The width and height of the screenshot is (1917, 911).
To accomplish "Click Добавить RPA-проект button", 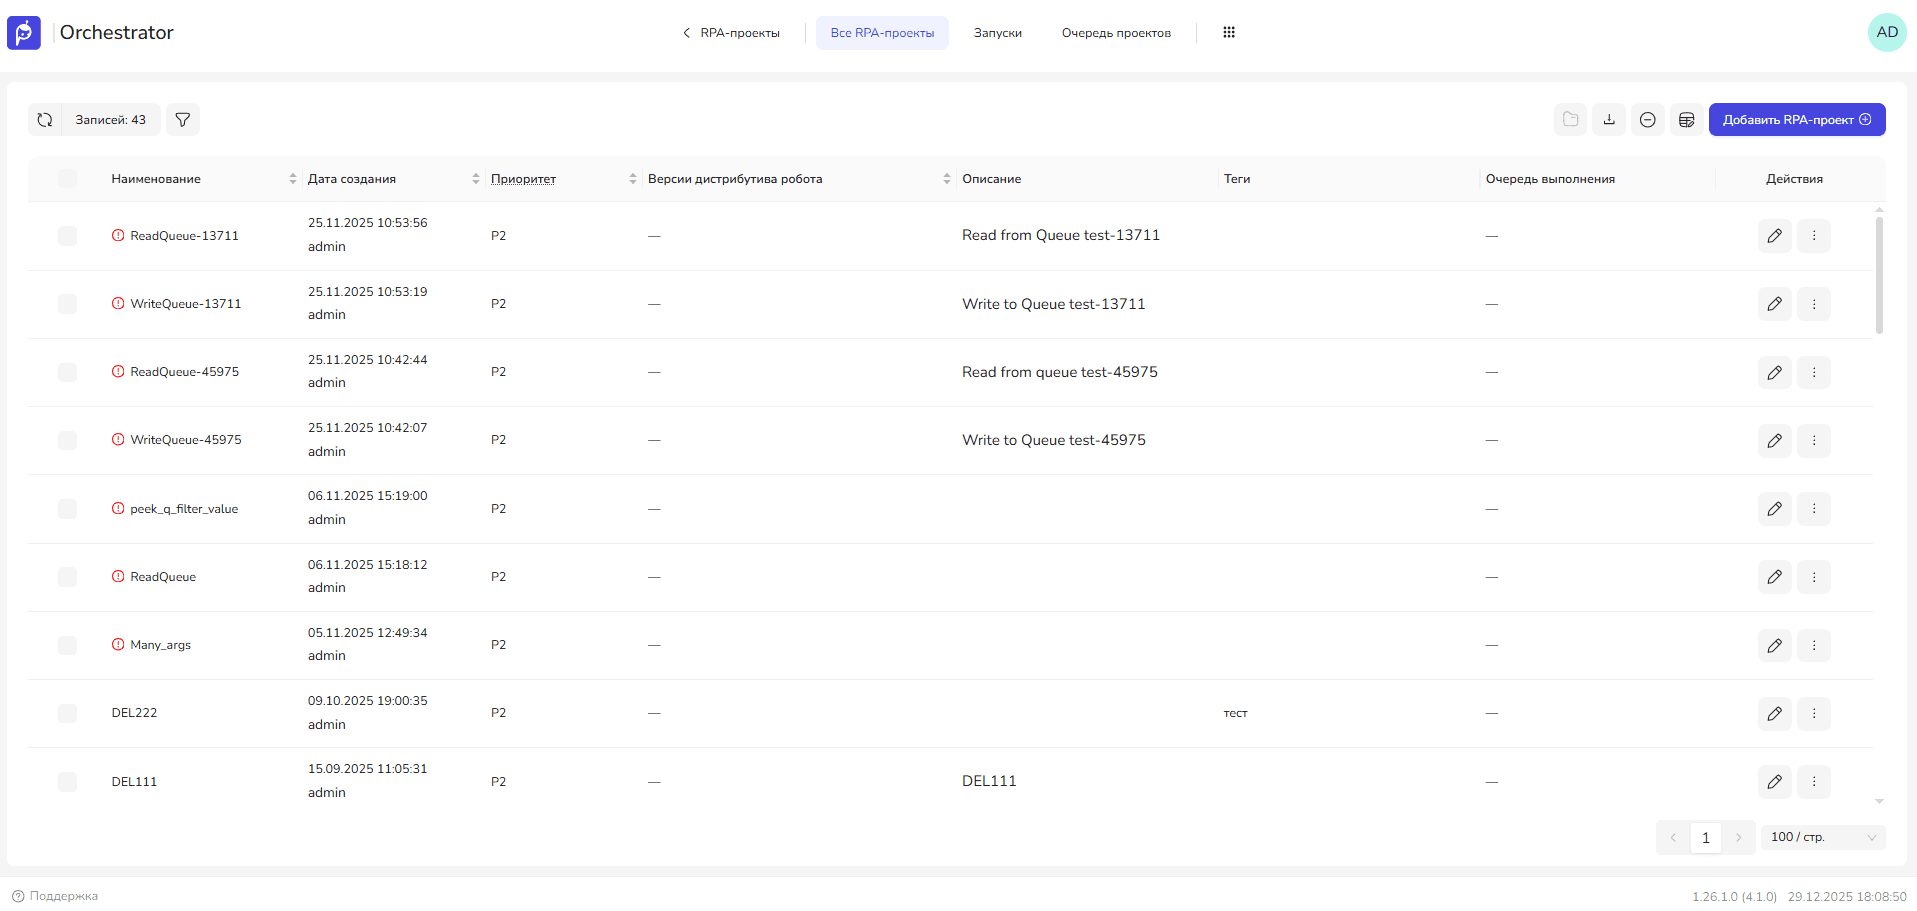I will 1796,120.
